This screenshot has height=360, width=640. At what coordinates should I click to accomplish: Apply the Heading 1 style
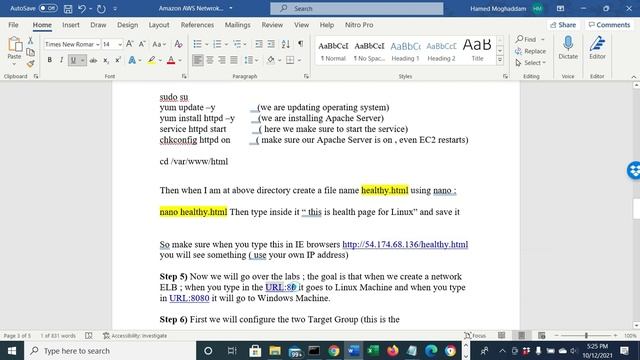point(405,51)
